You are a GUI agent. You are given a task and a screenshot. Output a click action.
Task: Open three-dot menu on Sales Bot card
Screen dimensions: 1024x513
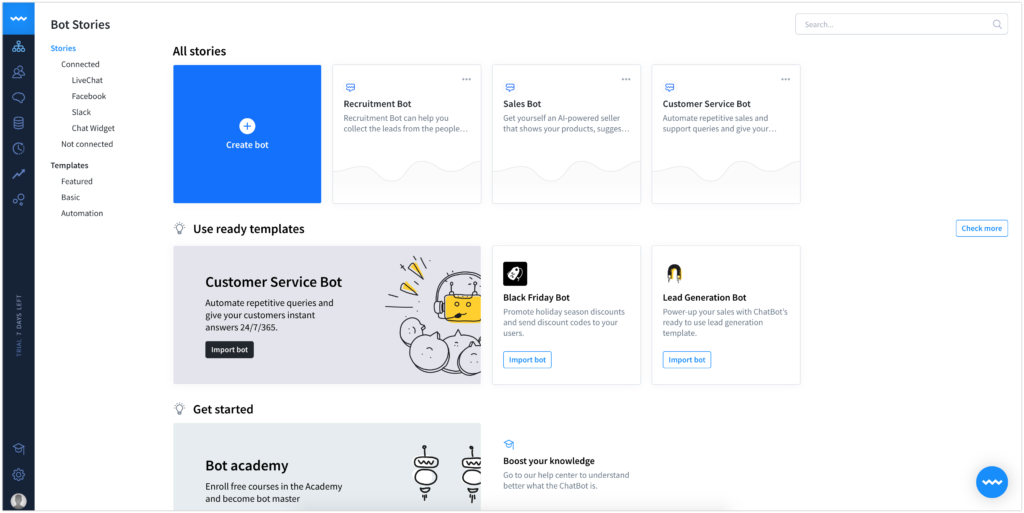626,80
